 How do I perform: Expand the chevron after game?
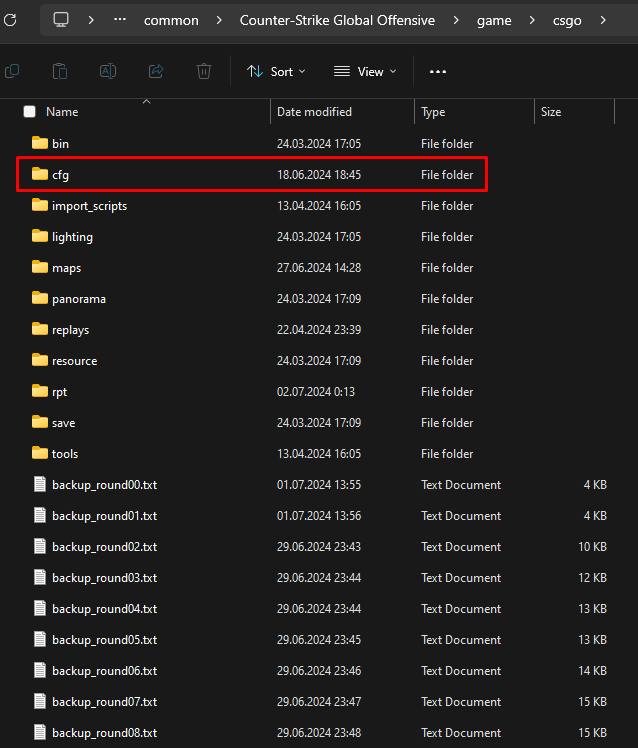pos(532,20)
